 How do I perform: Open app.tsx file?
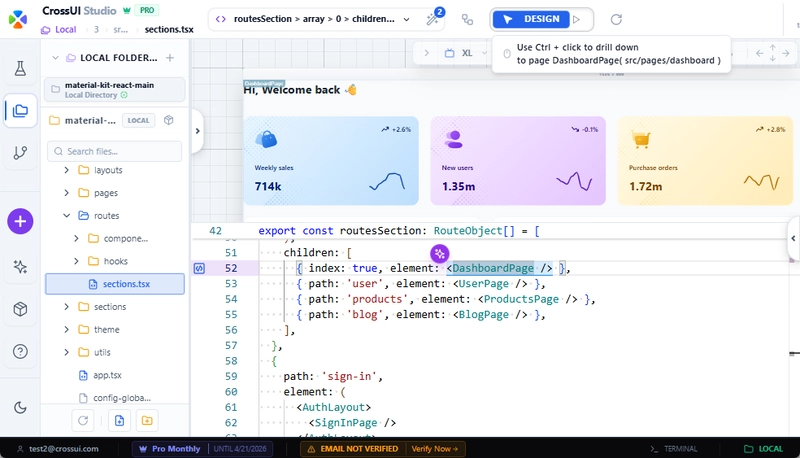coord(107,375)
